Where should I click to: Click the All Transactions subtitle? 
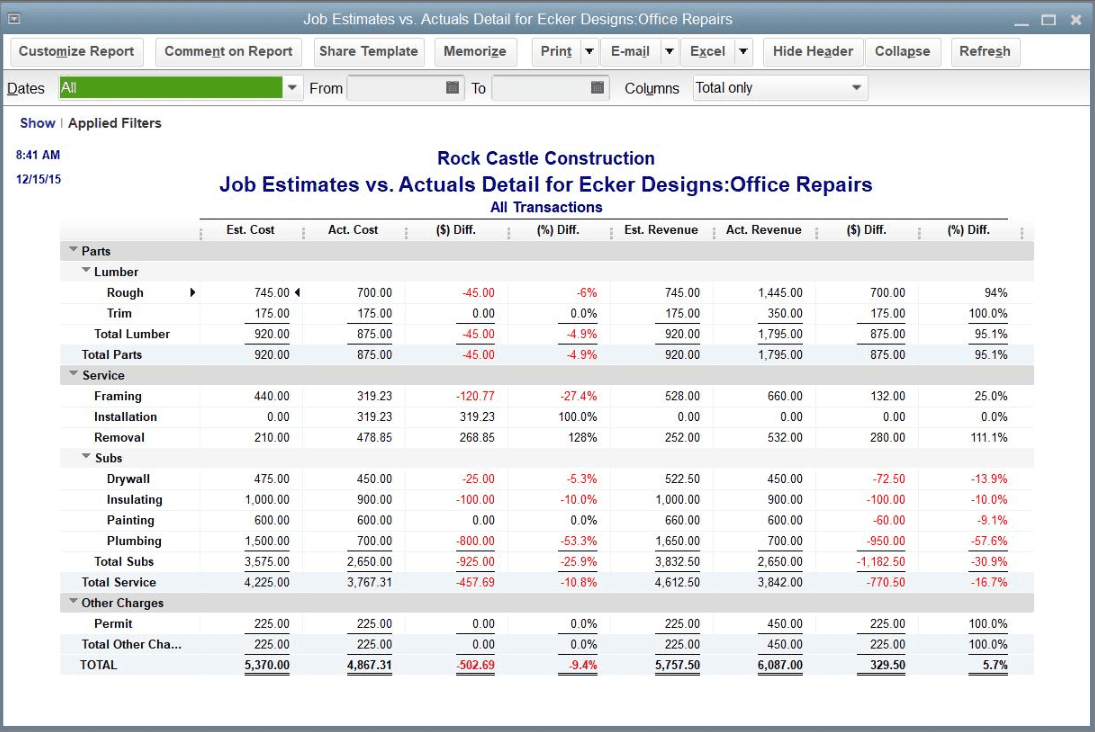[x=546, y=207]
